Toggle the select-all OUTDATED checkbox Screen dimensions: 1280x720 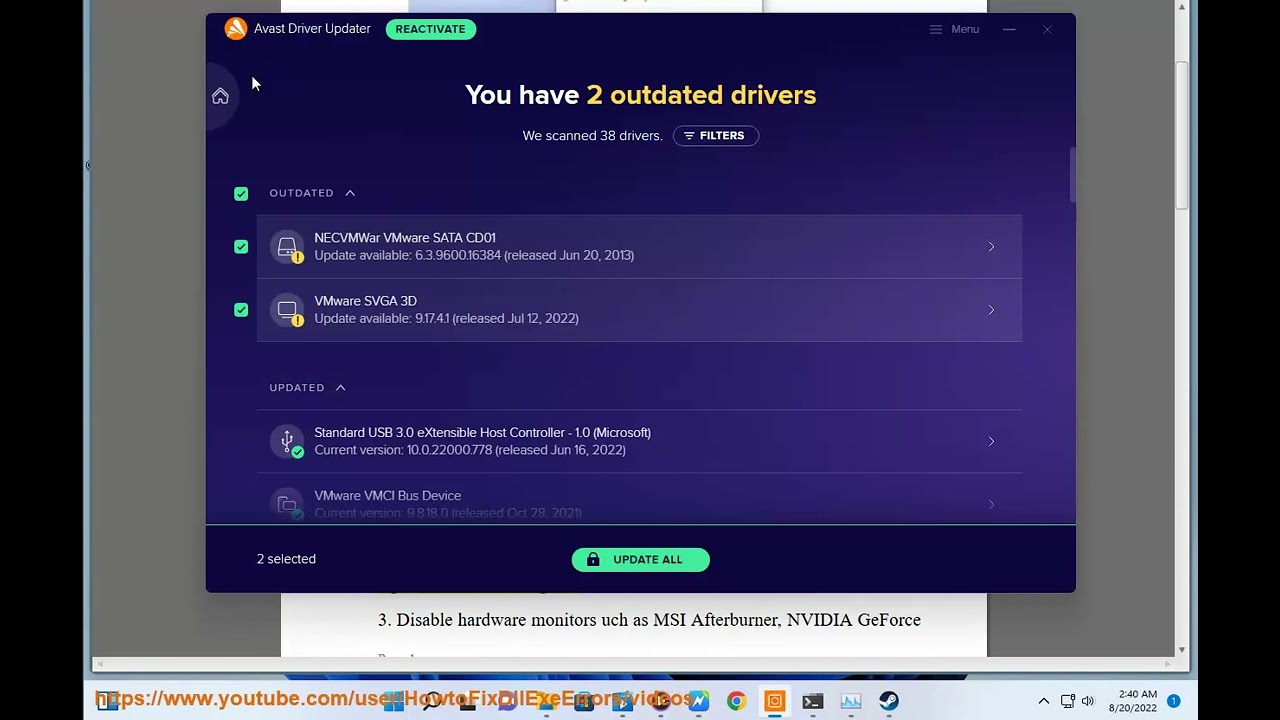click(x=241, y=194)
